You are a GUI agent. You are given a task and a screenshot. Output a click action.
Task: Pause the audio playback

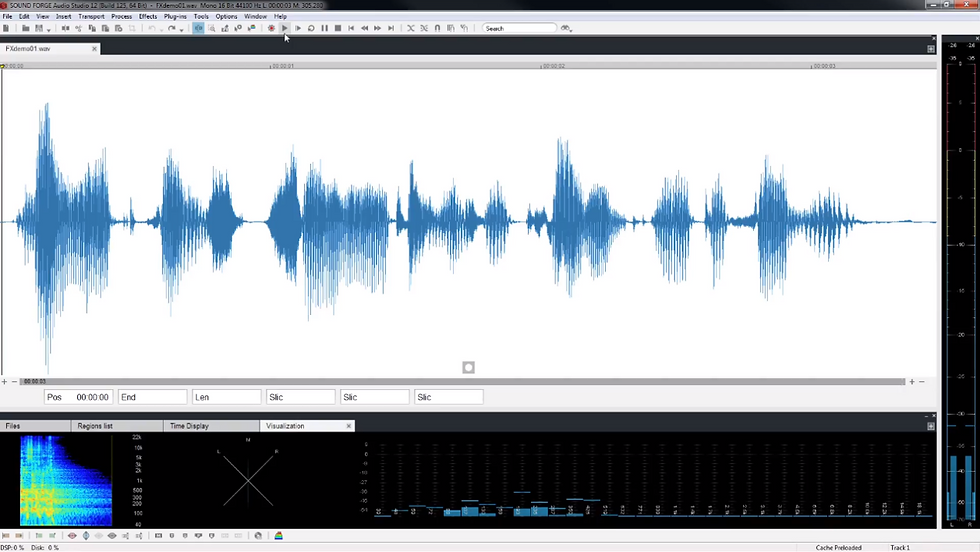coord(324,28)
